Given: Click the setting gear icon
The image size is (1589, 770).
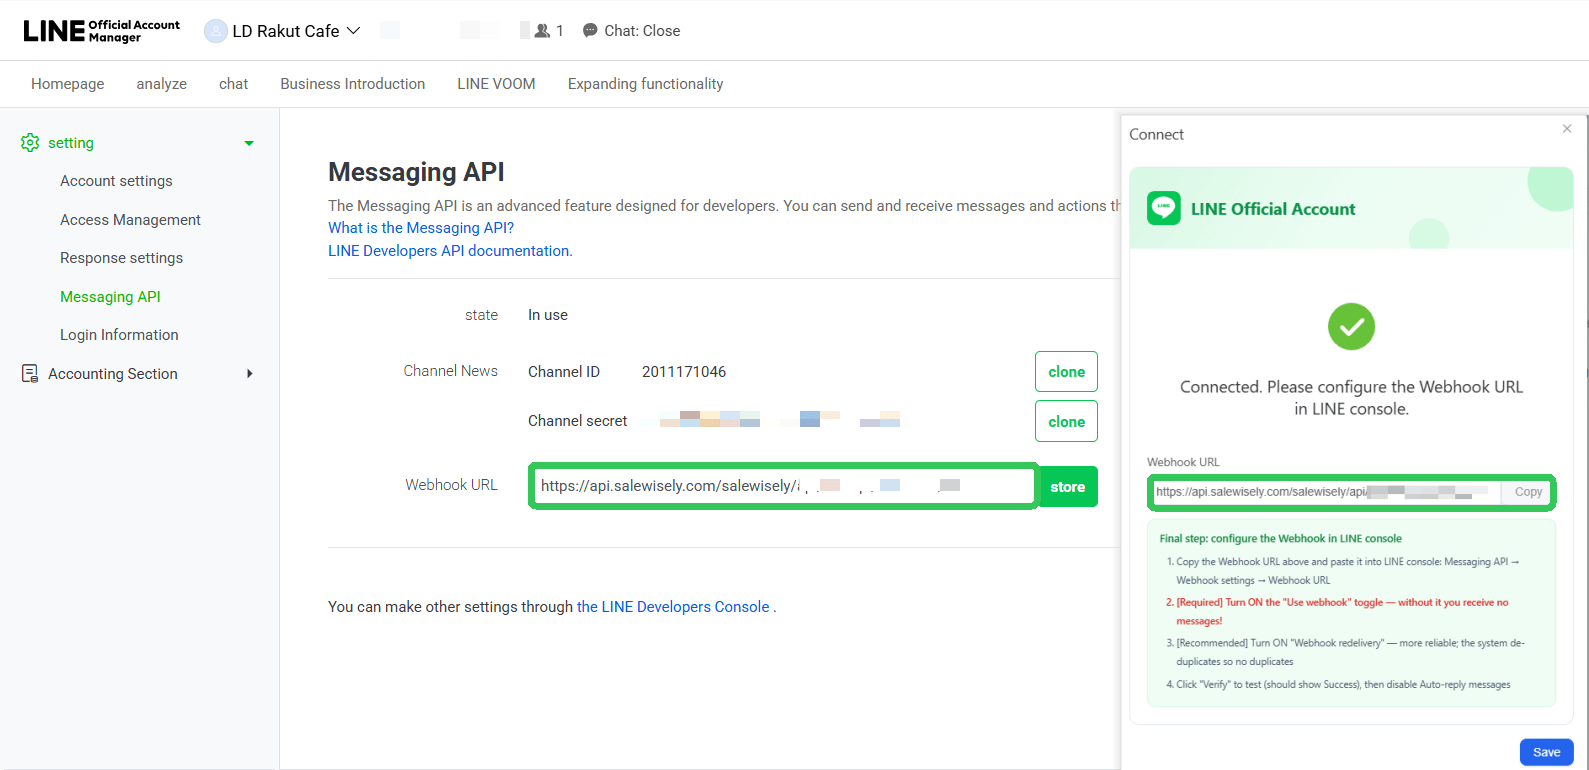Looking at the screenshot, I should [30, 143].
